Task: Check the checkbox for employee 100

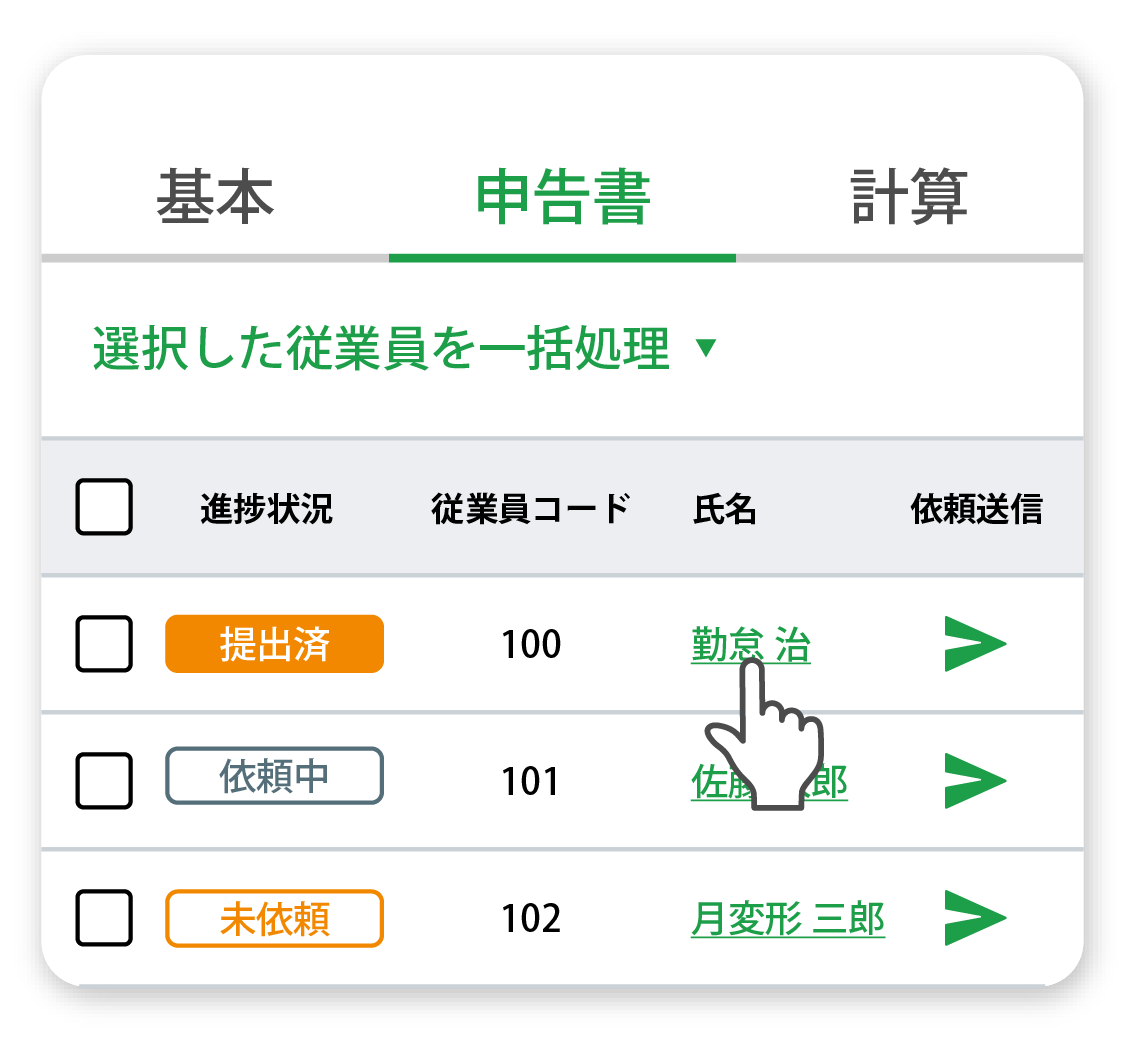Action: (x=103, y=644)
